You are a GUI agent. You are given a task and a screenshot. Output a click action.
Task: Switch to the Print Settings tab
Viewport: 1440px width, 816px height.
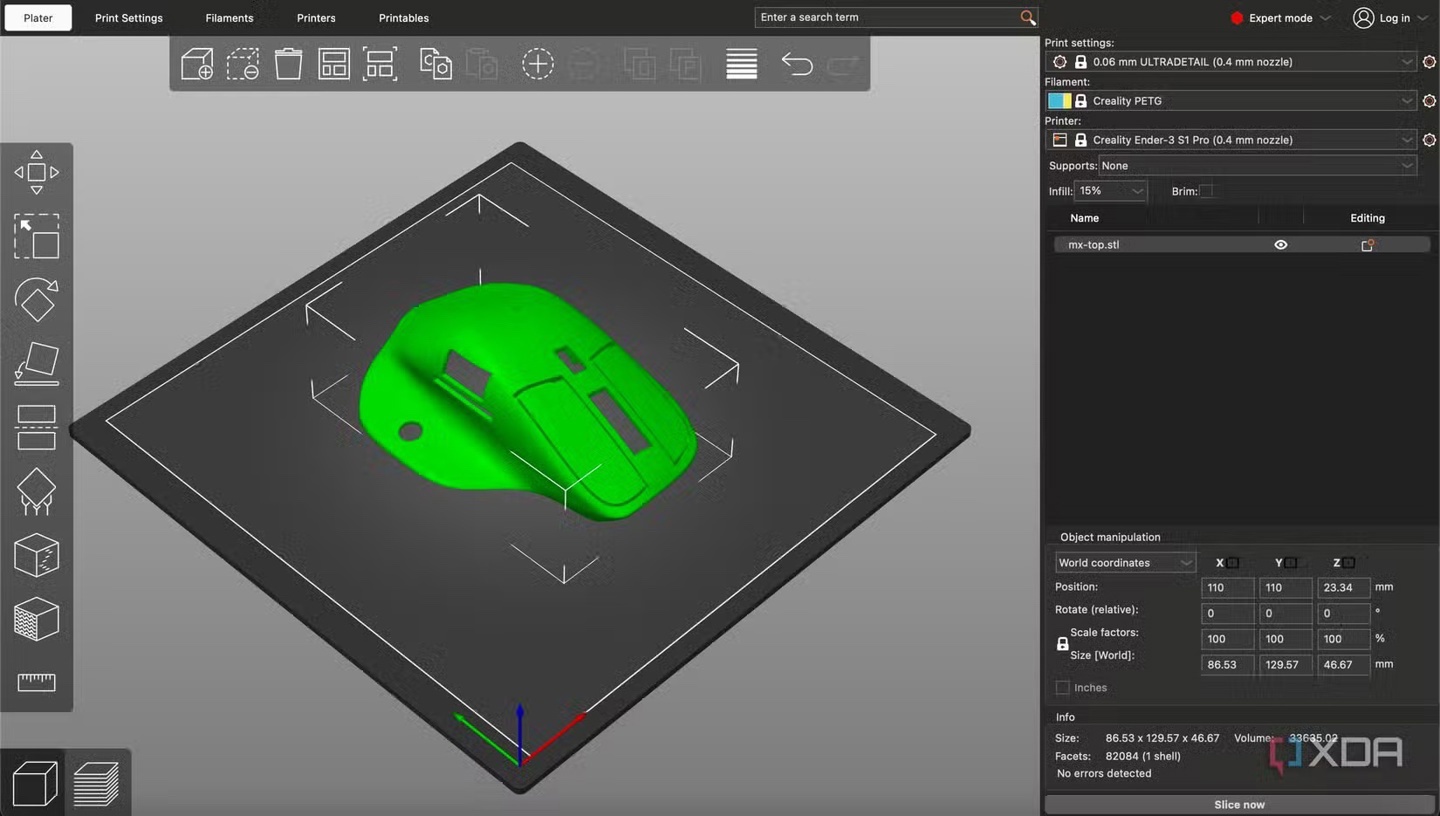(129, 18)
